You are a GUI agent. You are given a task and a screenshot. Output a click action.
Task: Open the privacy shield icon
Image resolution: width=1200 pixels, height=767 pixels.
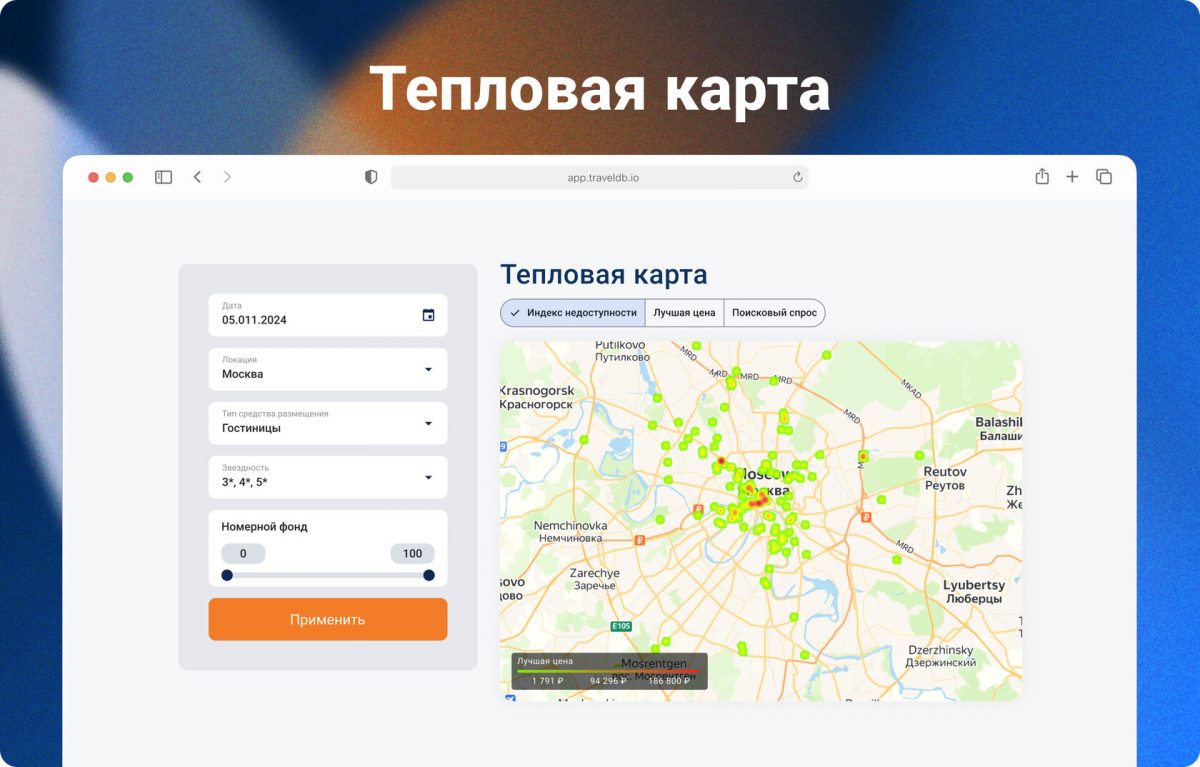(x=371, y=177)
